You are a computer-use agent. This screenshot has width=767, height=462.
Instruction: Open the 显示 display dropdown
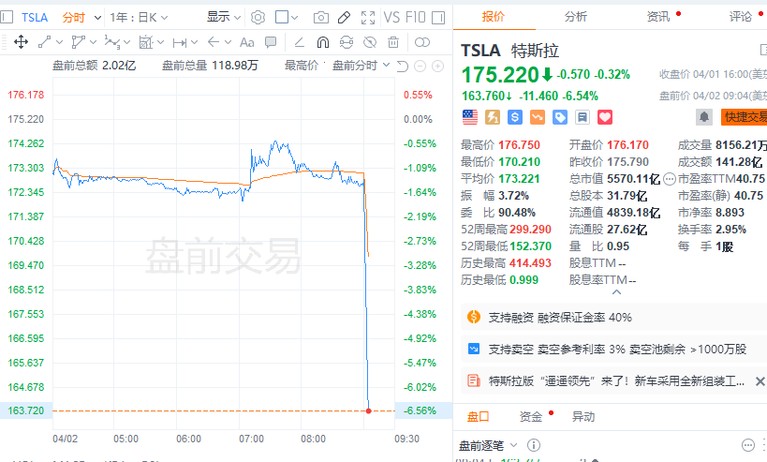(x=222, y=17)
